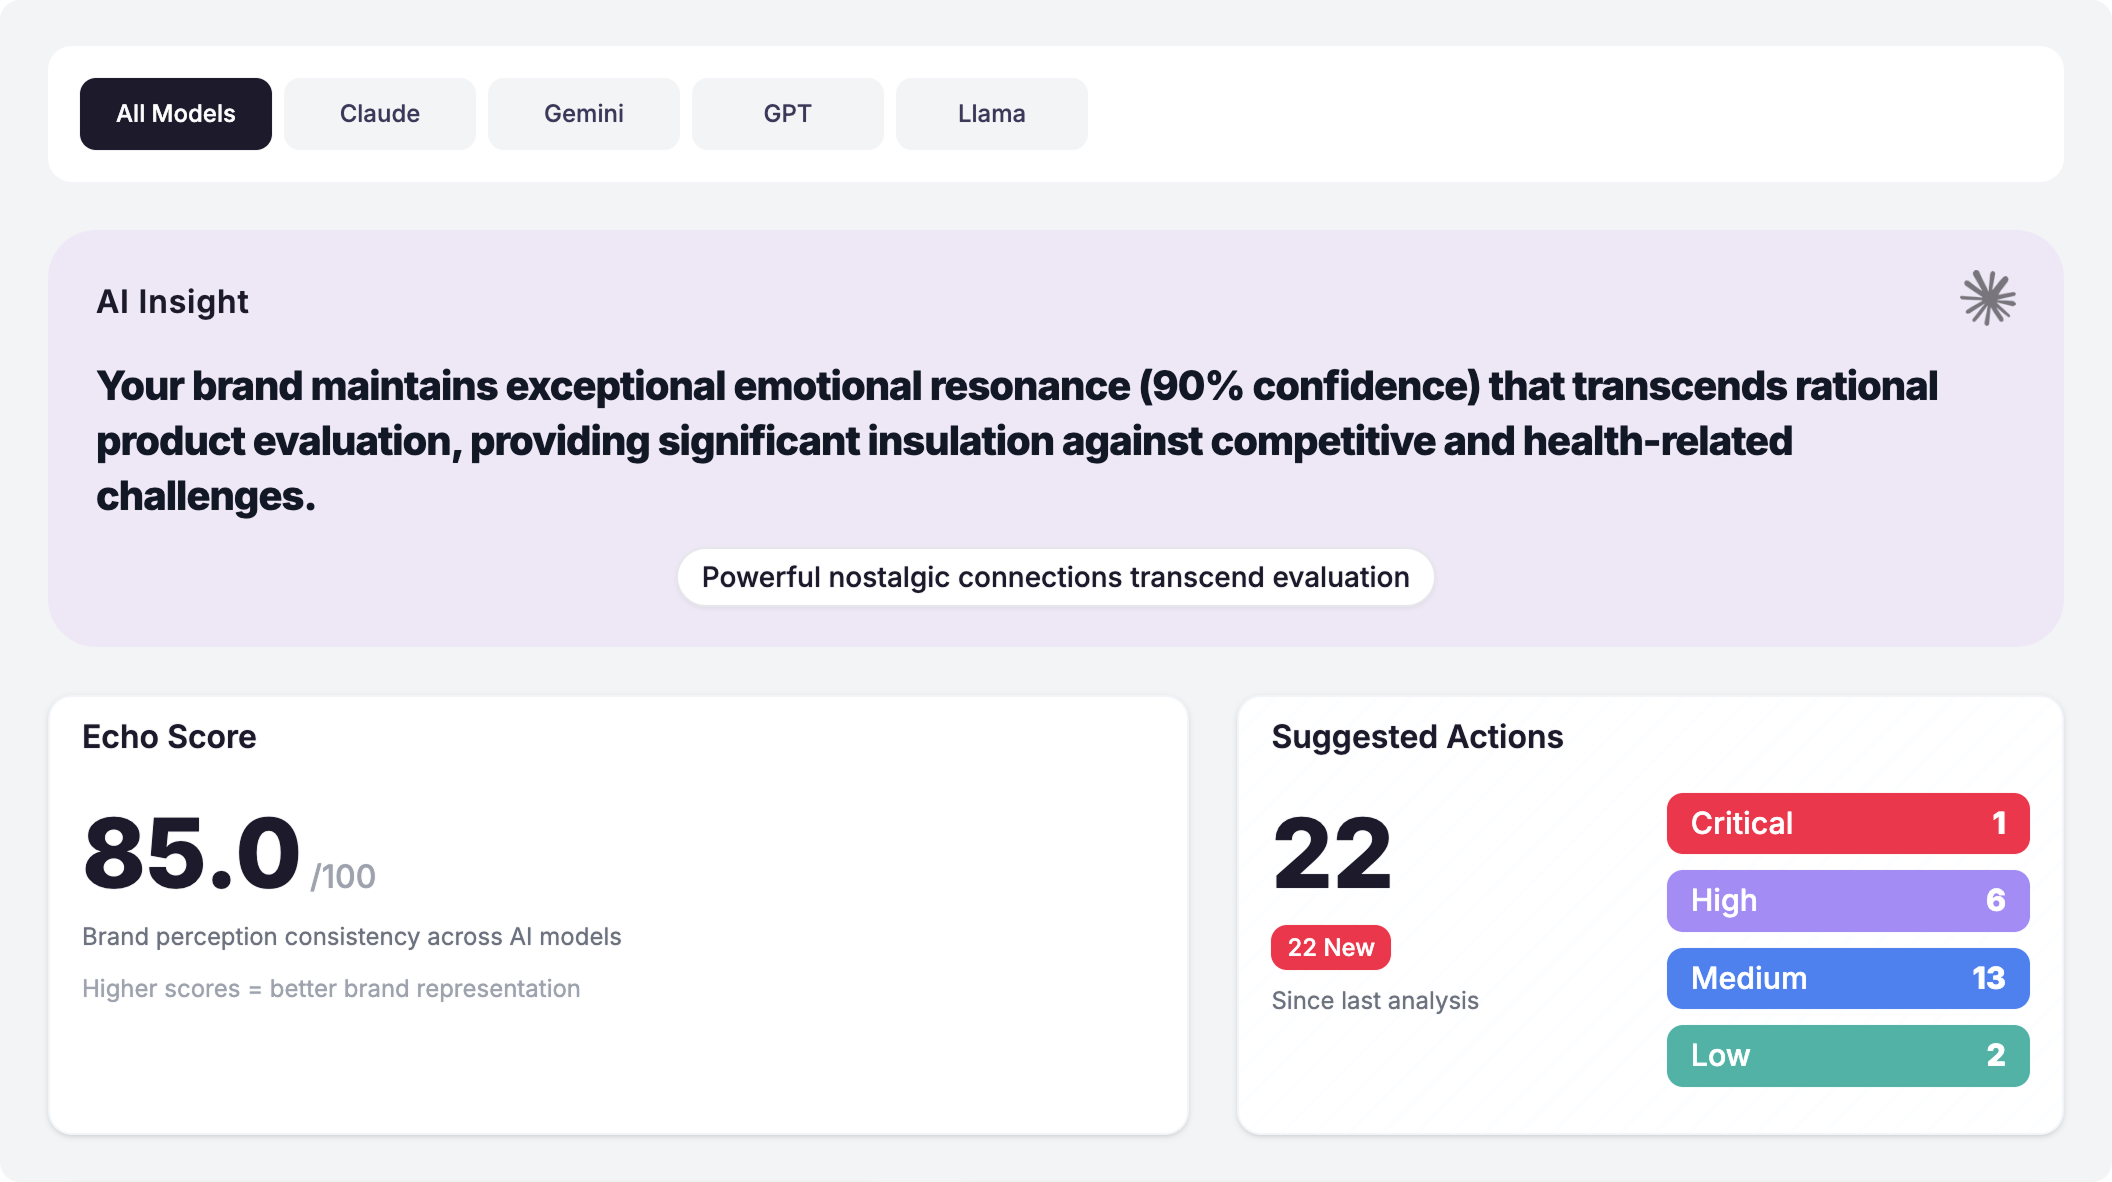
Task: Open the Llama model tab
Action: tap(992, 114)
